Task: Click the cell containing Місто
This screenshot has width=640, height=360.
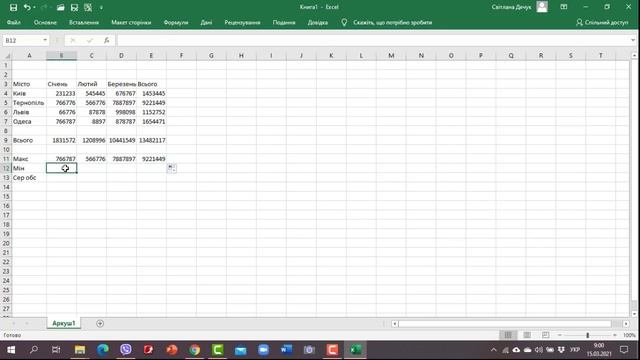Action: pos(29,84)
